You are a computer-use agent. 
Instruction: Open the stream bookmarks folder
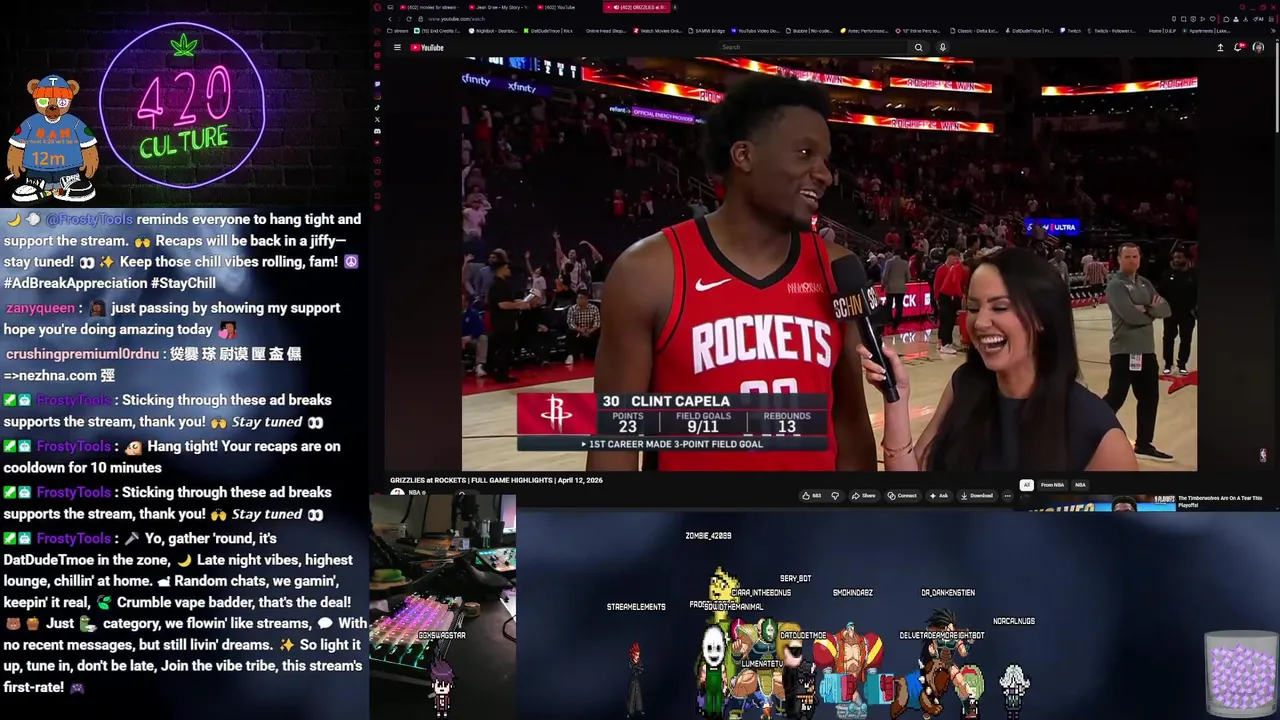click(398, 31)
